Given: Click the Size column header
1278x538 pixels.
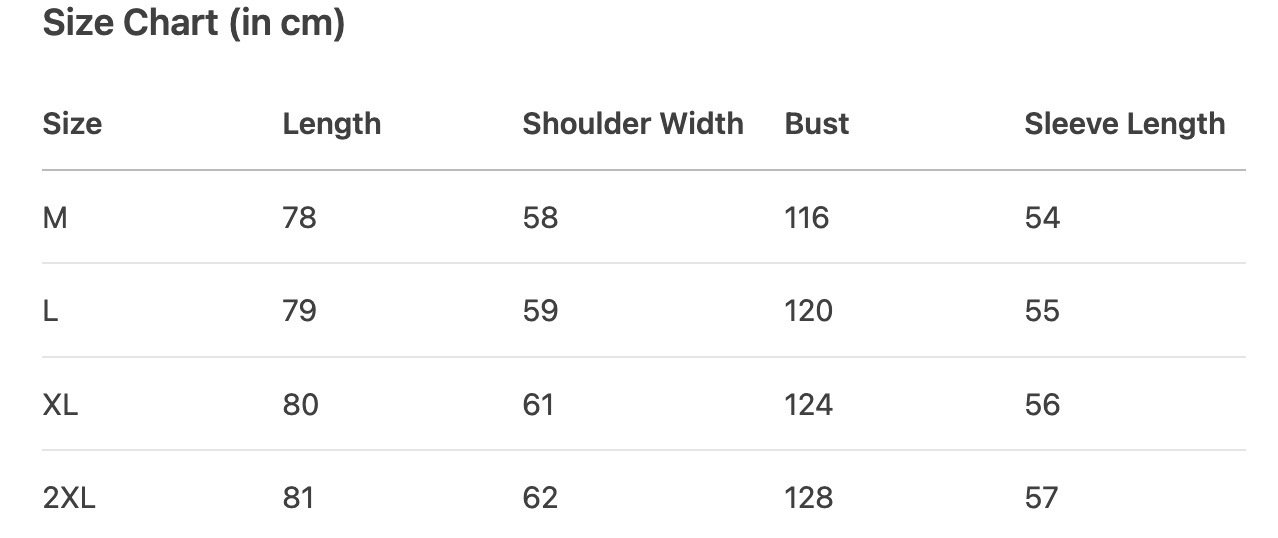Looking at the screenshot, I should [x=72, y=124].
